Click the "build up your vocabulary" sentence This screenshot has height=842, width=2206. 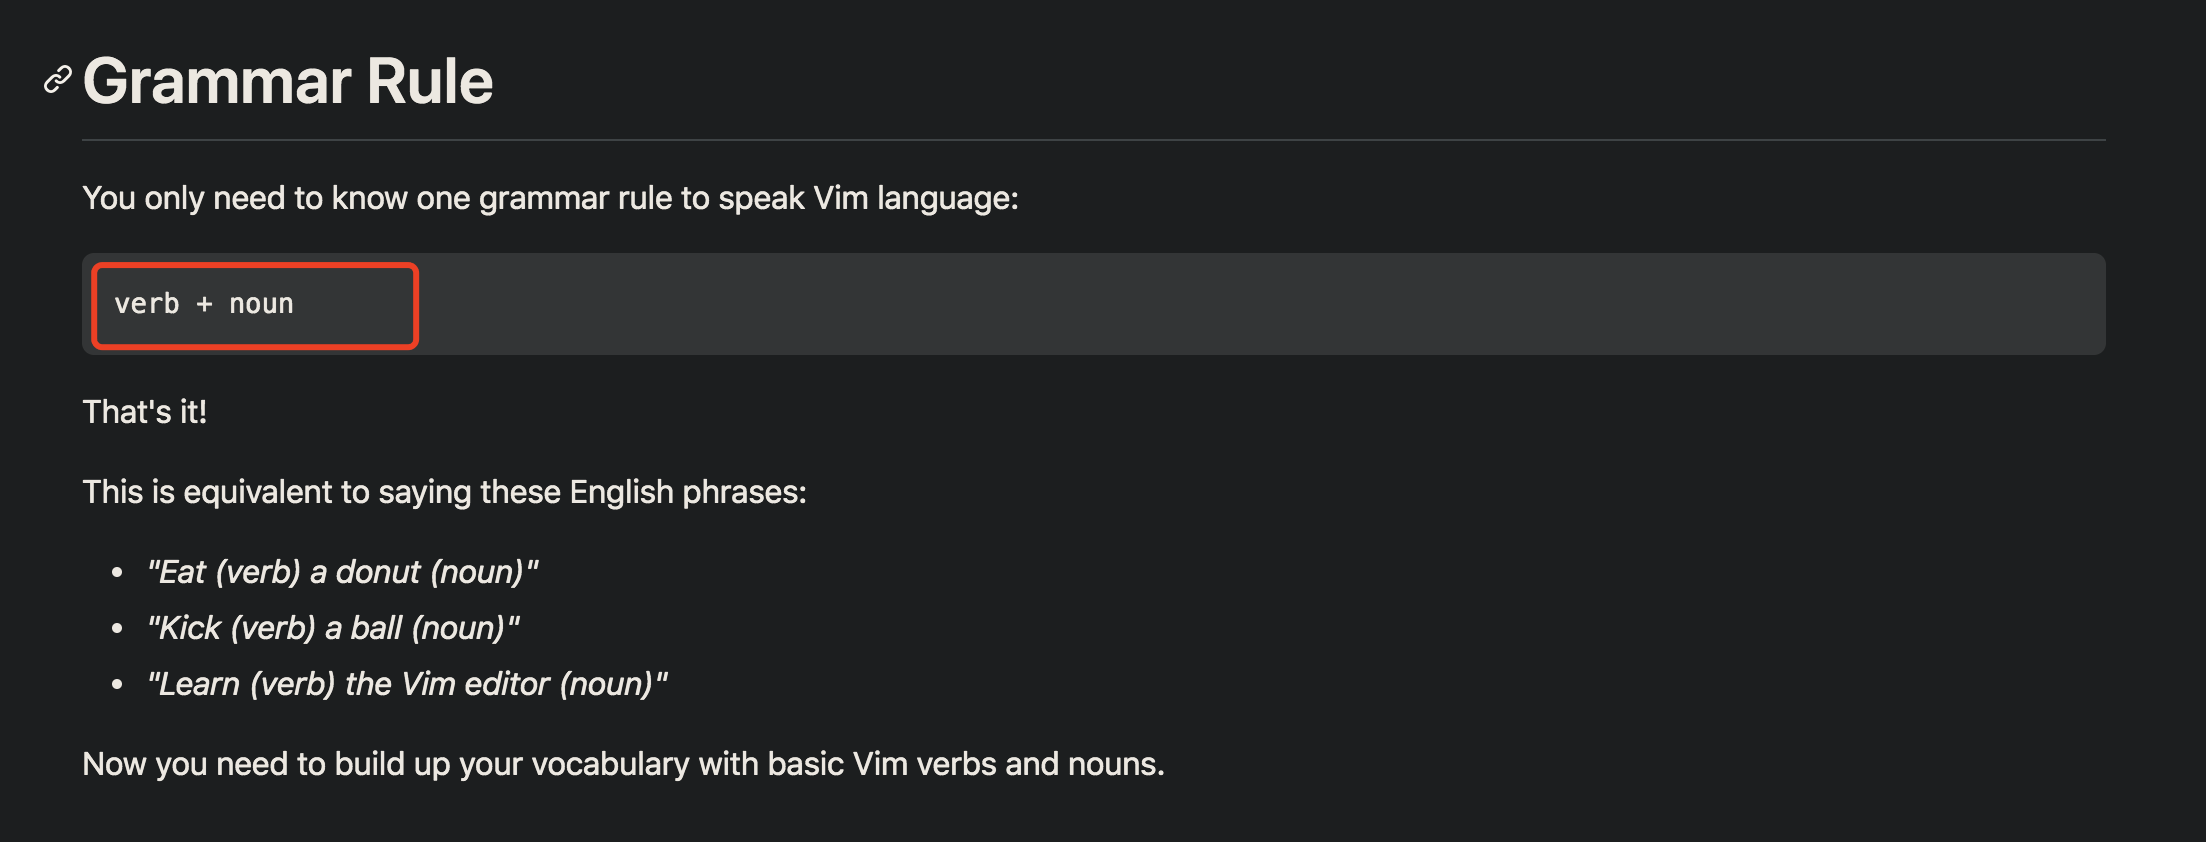(624, 764)
